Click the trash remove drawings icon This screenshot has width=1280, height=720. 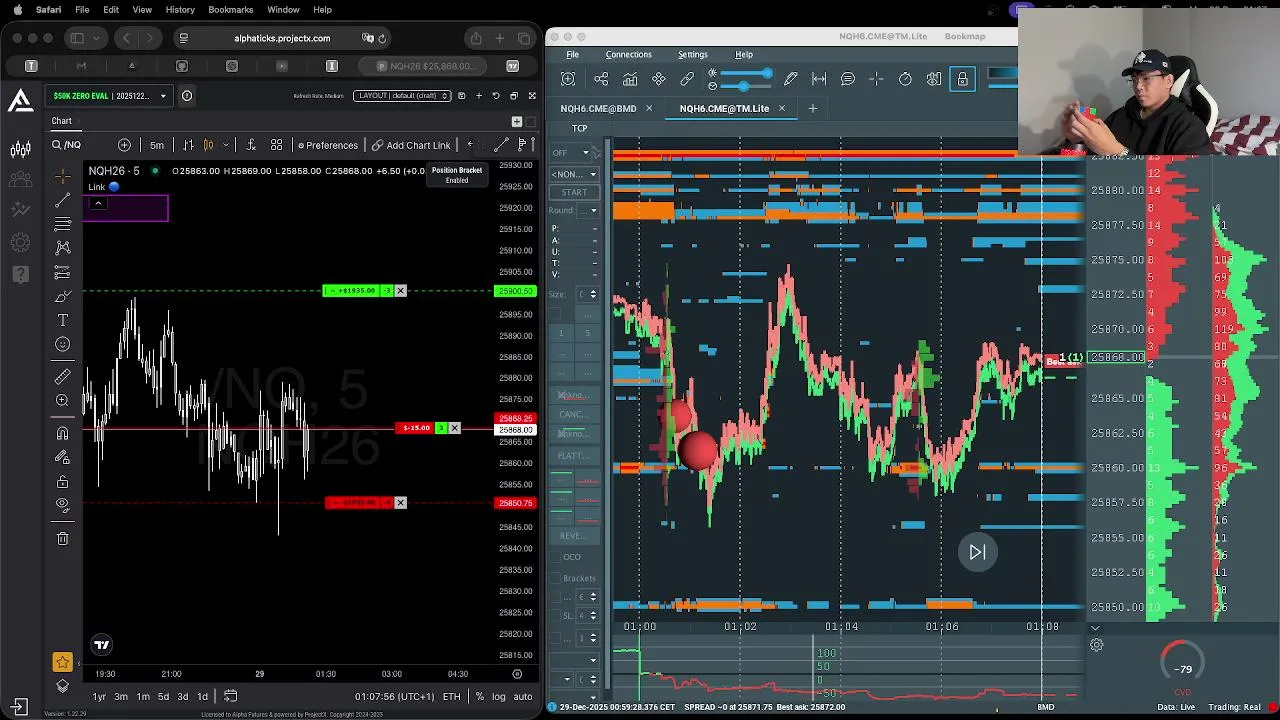[62, 538]
